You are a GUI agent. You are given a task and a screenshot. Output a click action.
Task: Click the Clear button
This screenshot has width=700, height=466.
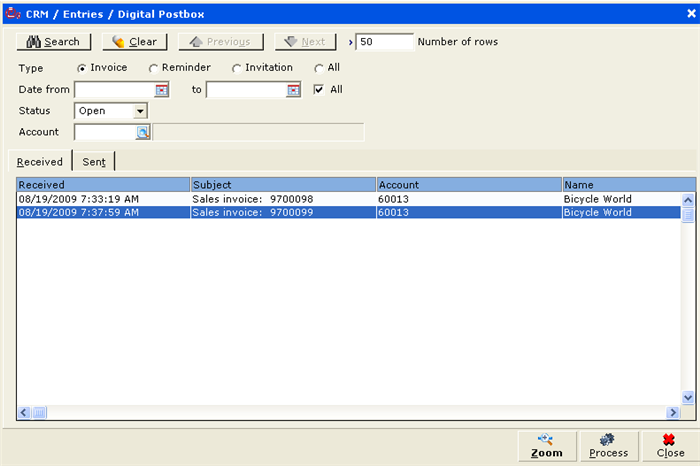click(135, 42)
